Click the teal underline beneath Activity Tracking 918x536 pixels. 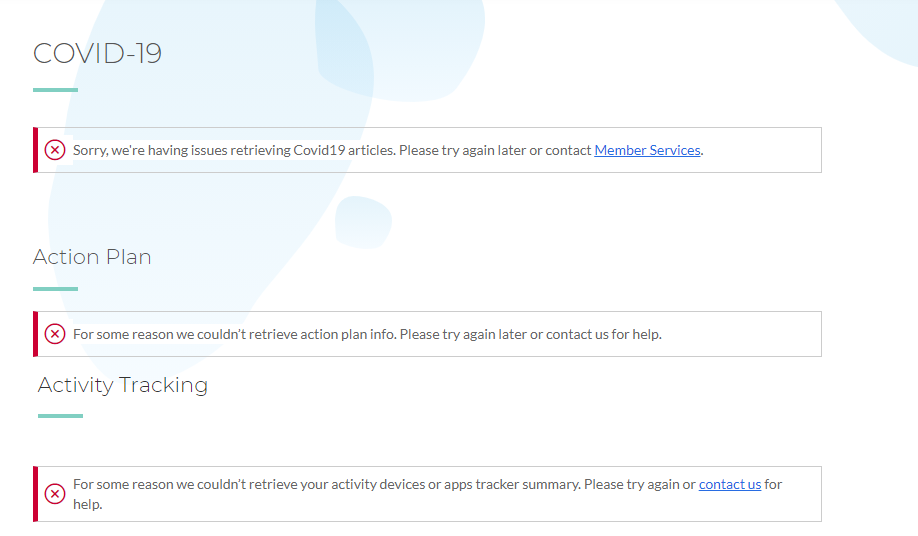[x=60, y=416]
